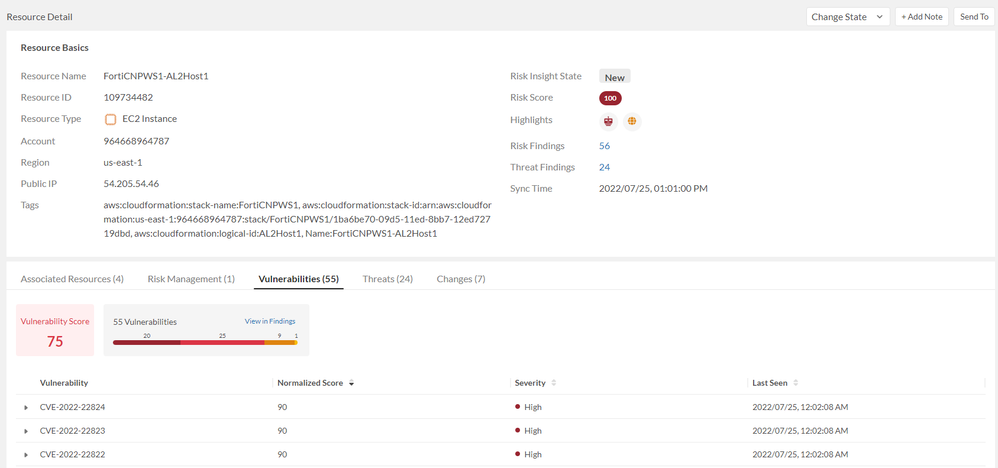
Task: Click the 55 Vulnerabilities label
Action: 144,322
